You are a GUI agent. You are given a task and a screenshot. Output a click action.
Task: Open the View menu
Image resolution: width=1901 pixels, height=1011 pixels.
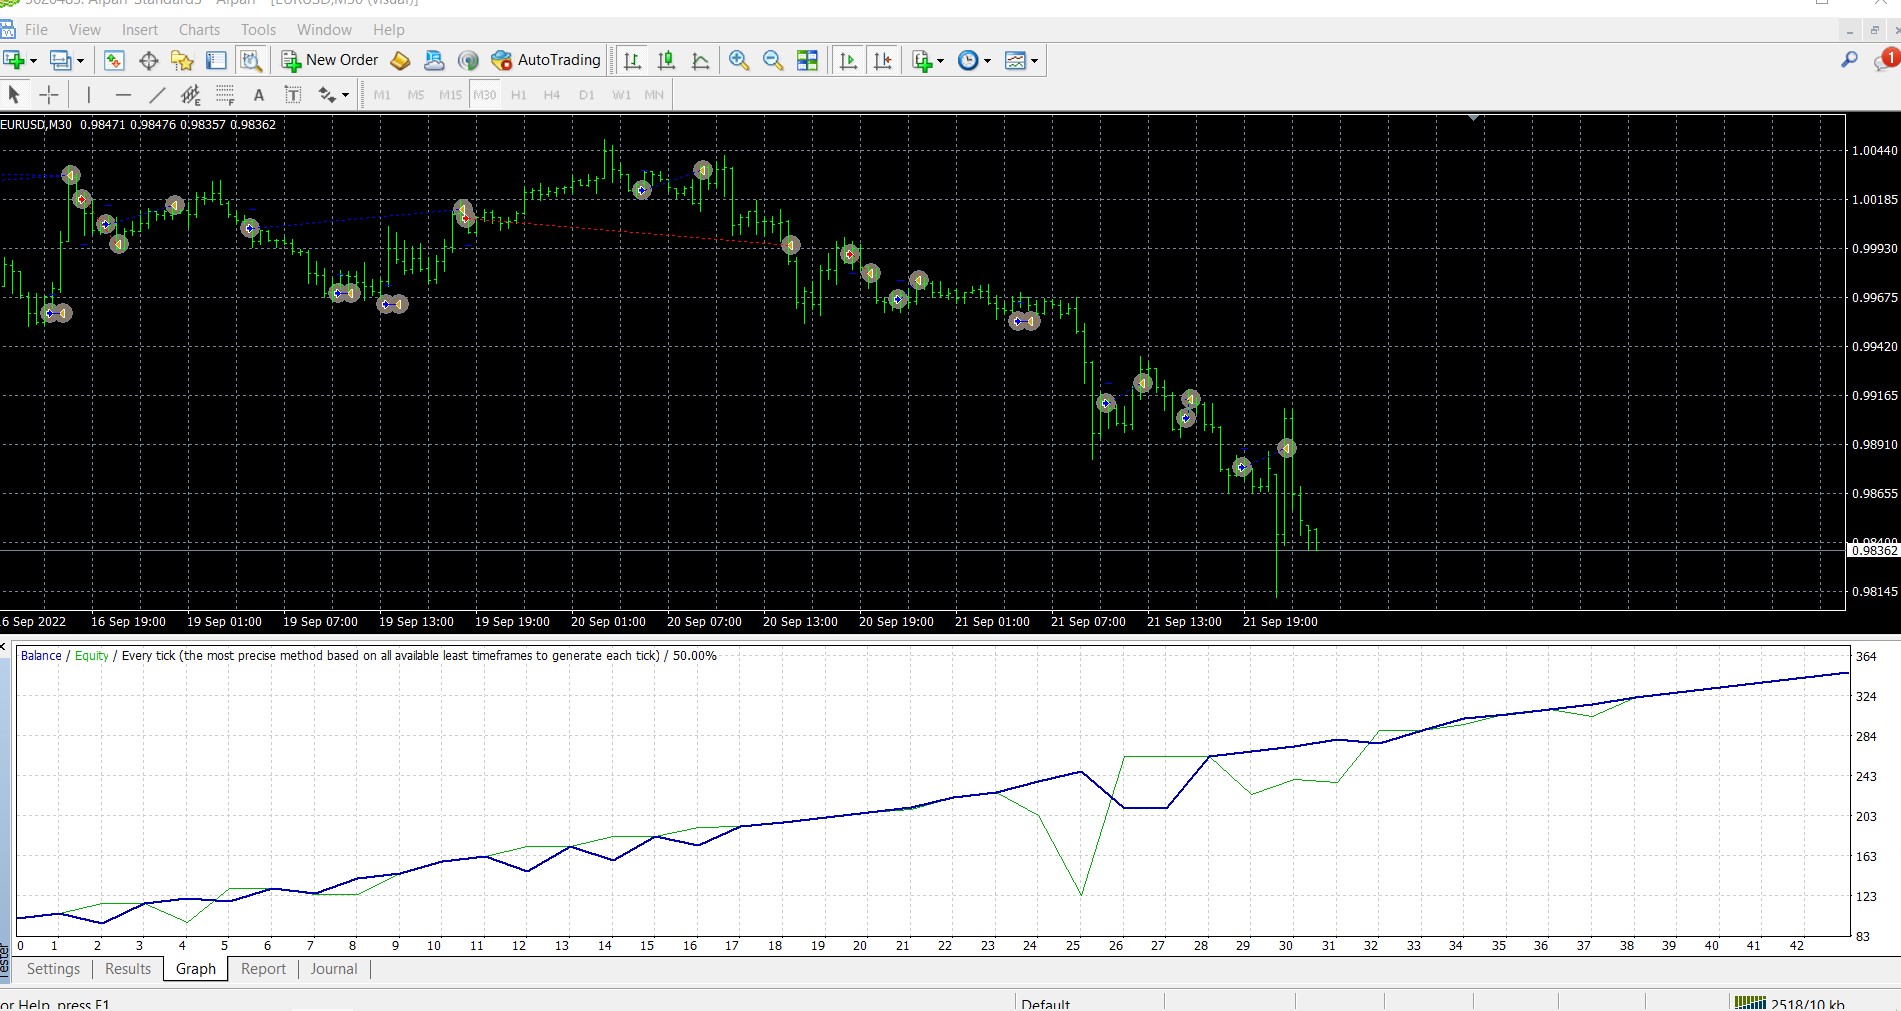click(x=84, y=30)
